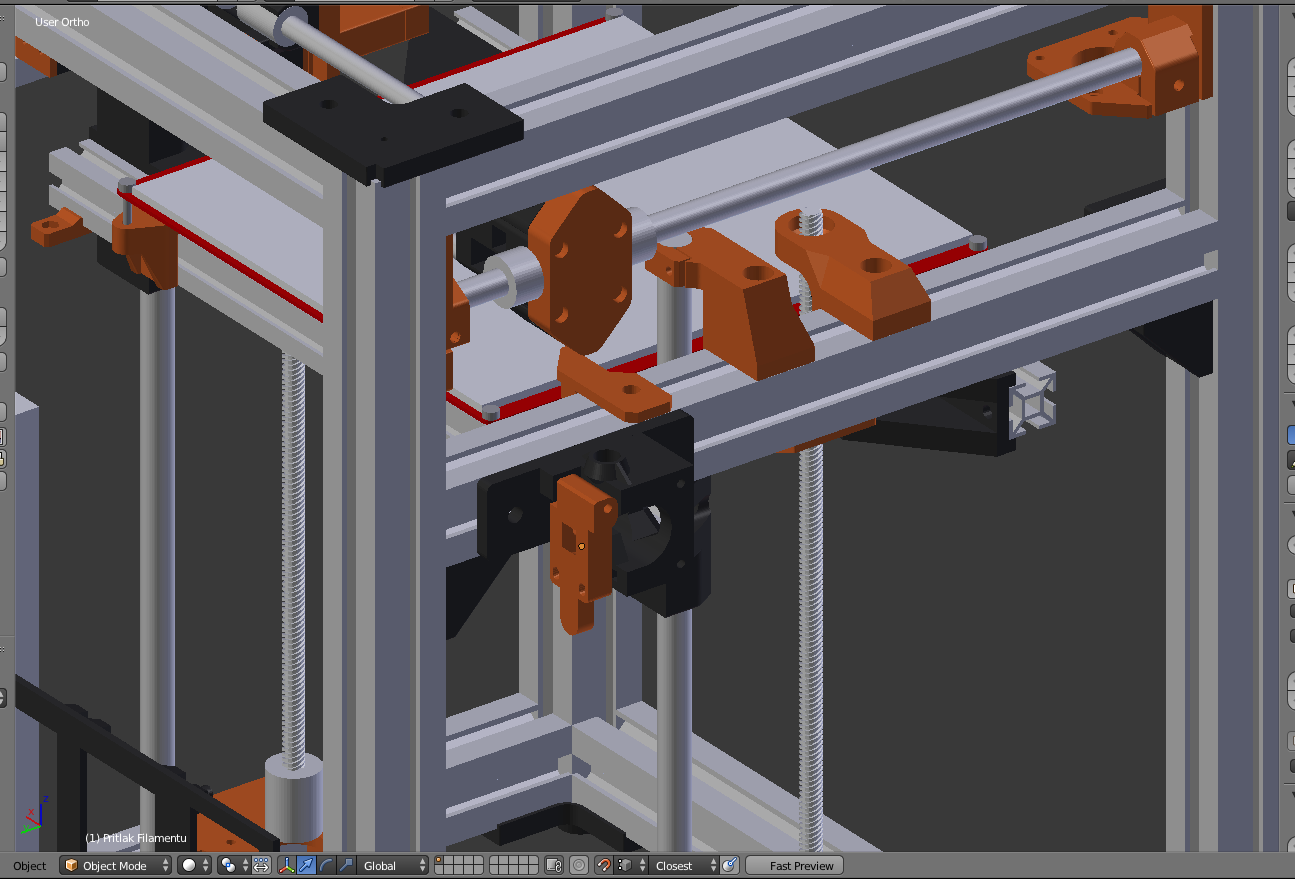The image size is (1295, 879).
Task: Click the first layer button in grid
Action: point(443,861)
